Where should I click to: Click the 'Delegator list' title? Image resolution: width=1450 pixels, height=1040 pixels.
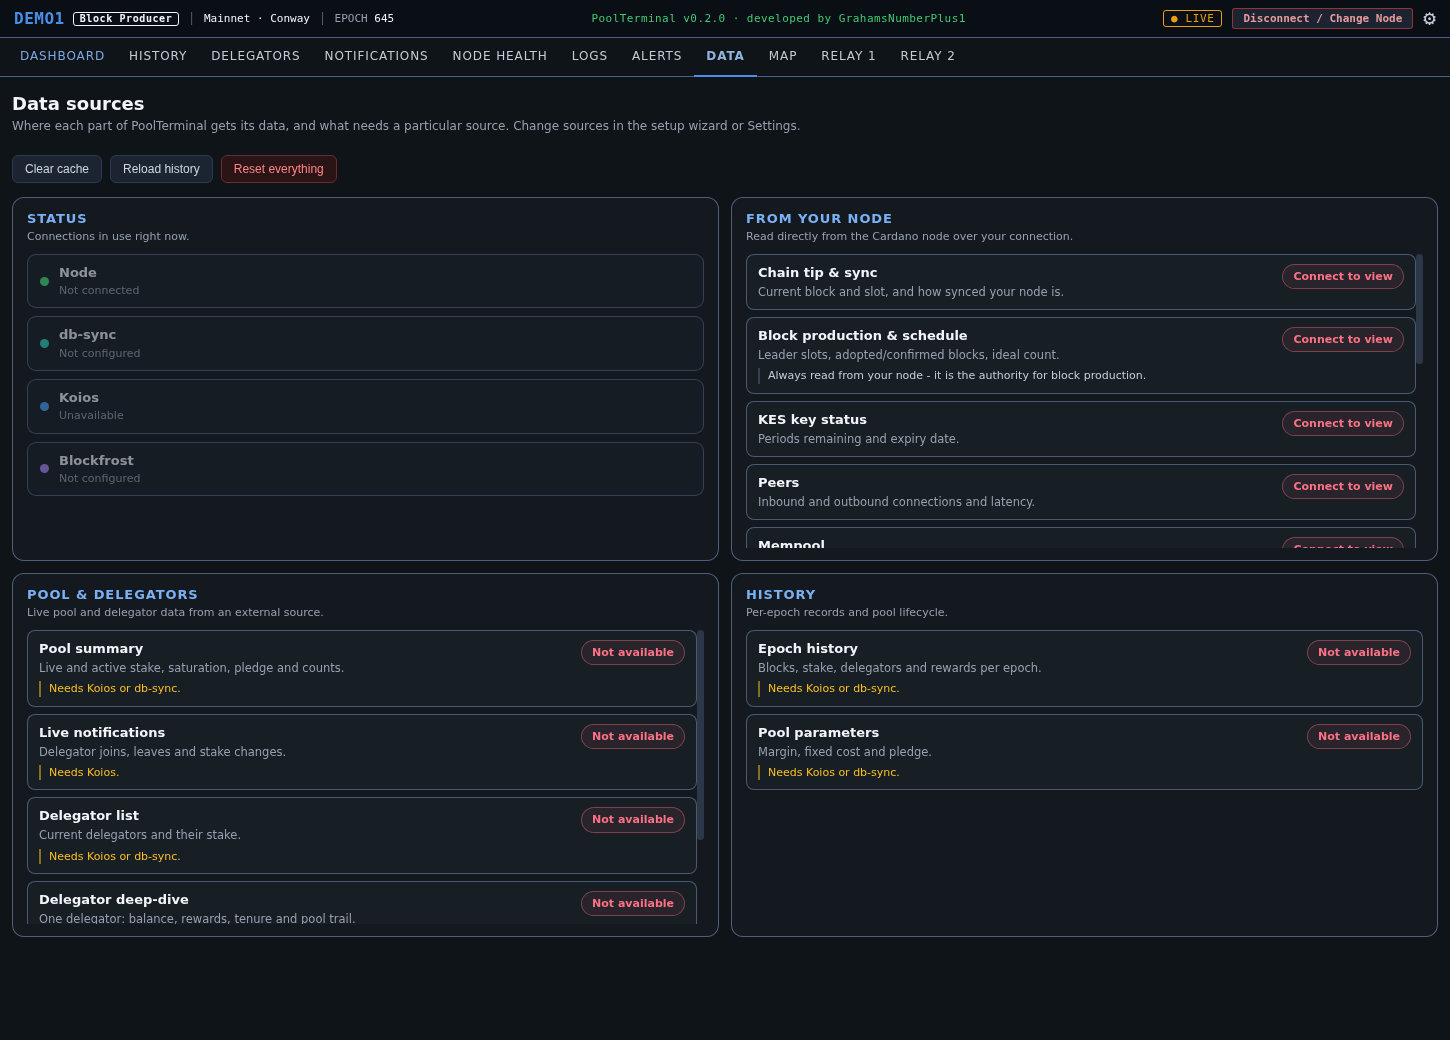(89, 816)
